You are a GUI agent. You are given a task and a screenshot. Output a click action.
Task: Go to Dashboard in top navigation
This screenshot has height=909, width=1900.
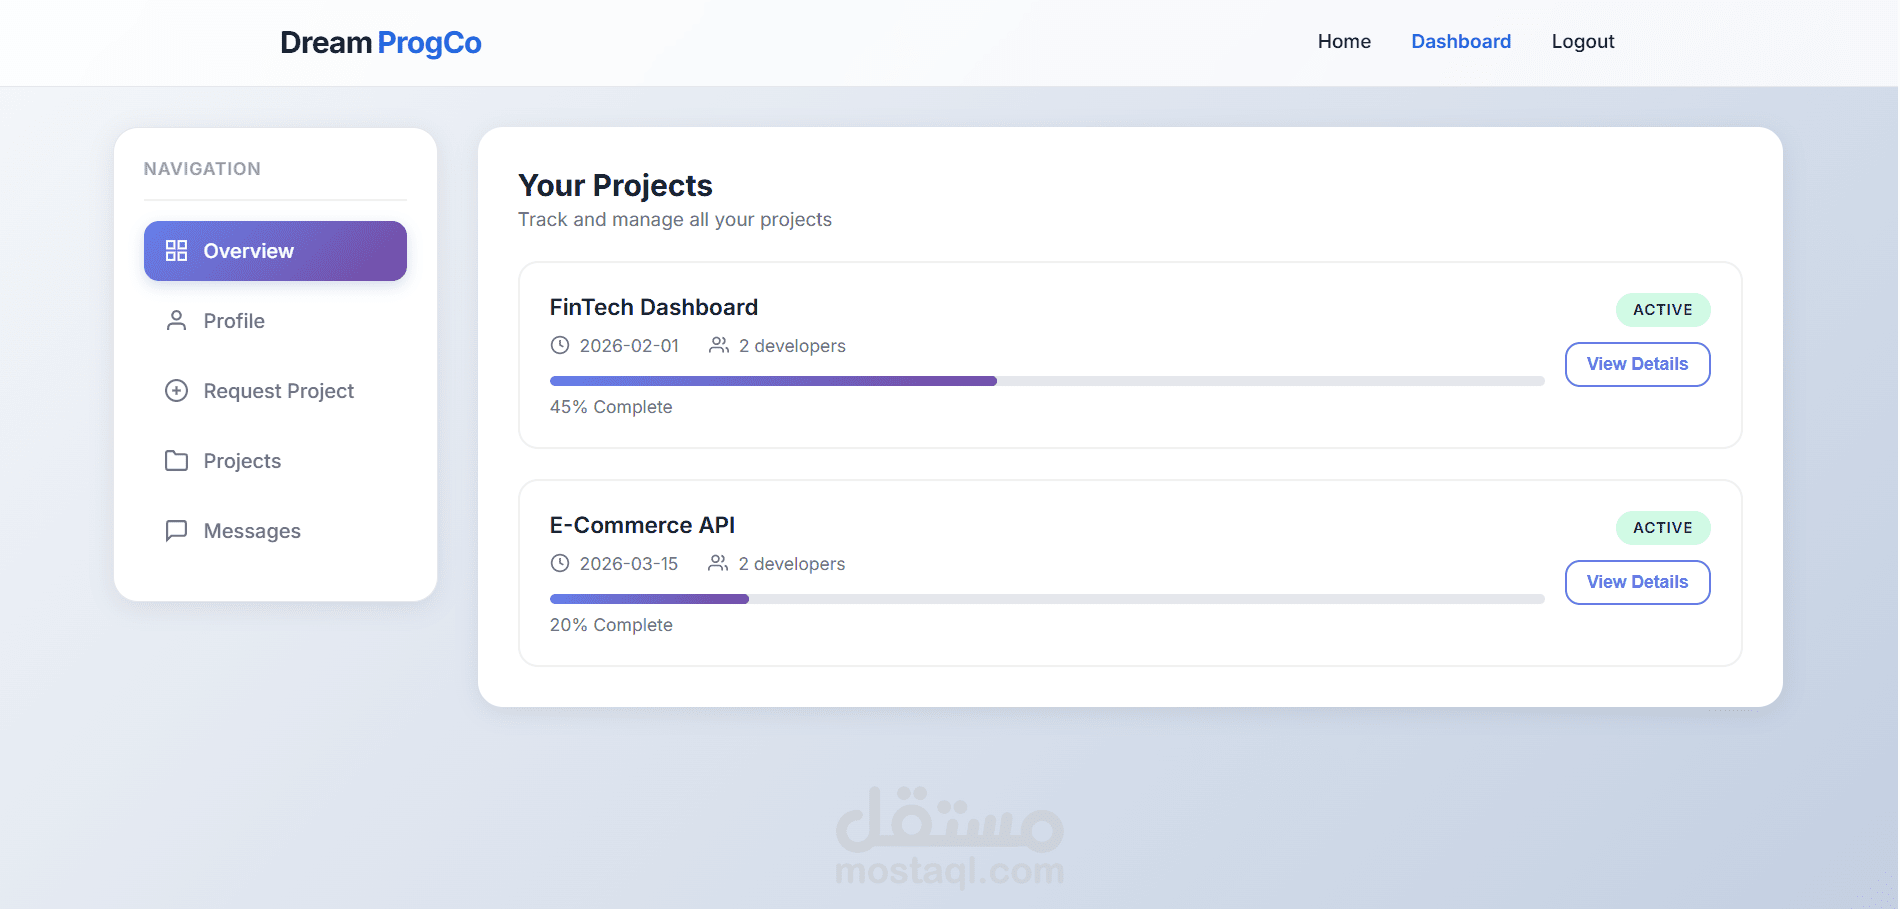[x=1461, y=42]
